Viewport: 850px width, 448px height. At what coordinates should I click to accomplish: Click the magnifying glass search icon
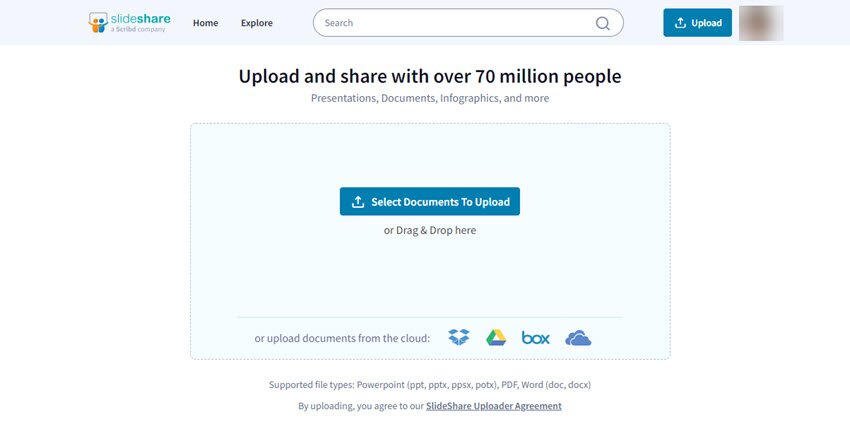coord(602,23)
